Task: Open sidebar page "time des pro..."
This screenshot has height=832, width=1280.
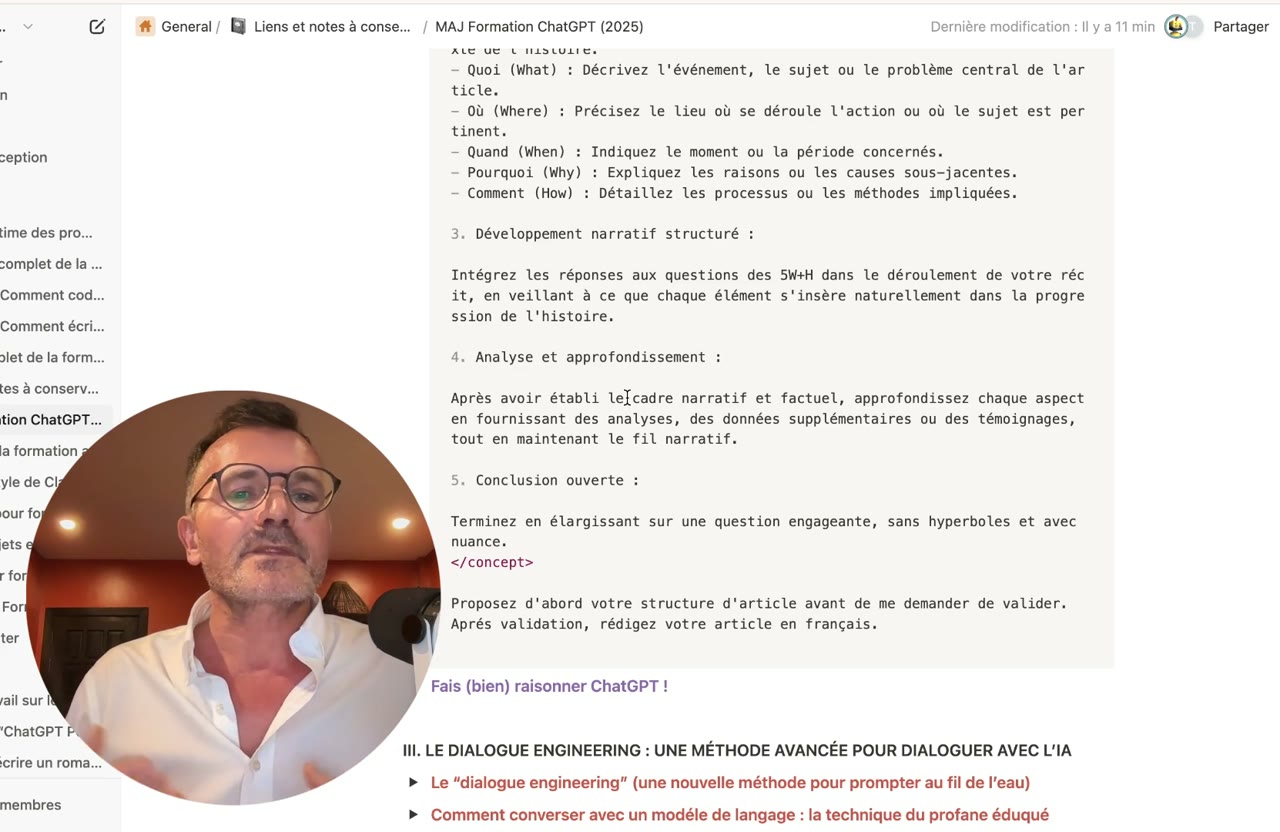Action: pyautogui.click(x=46, y=233)
